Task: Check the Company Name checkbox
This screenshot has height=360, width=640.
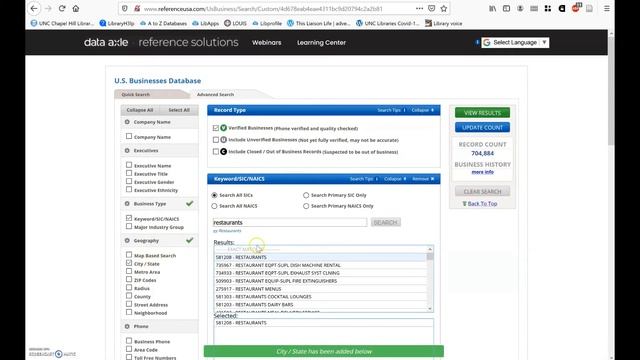Action: tap(129, 136)
